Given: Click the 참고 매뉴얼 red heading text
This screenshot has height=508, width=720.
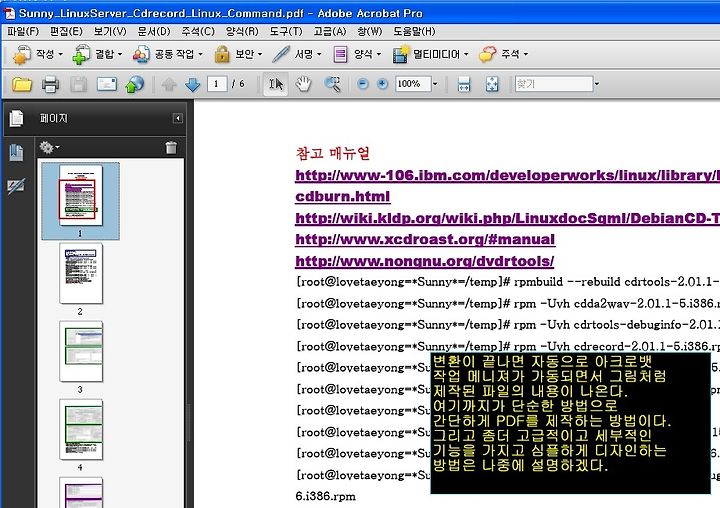Looking at the screenshot, I should (x=333, y=153).
